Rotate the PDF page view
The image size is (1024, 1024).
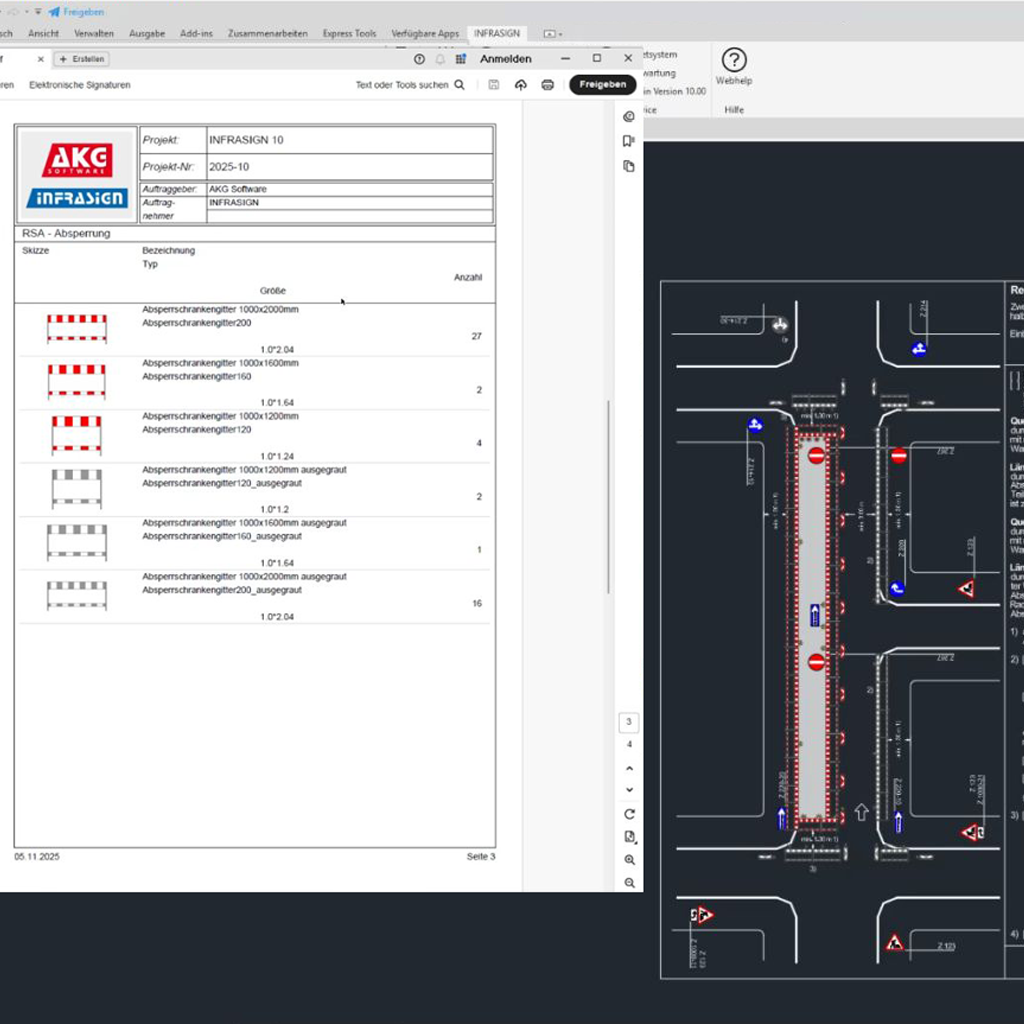[629, 814]
